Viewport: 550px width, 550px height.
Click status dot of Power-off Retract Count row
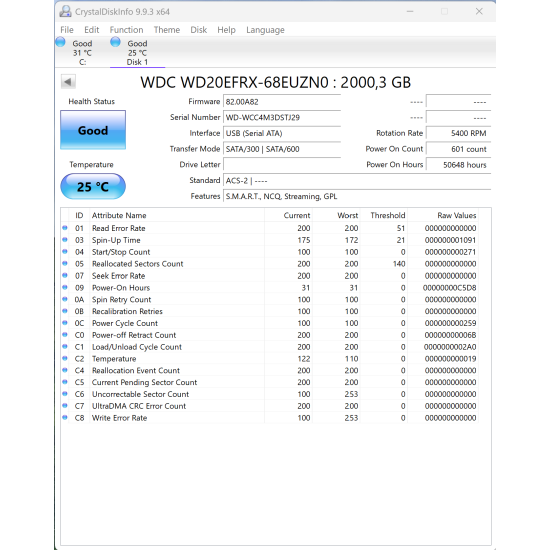pos(65,335)
